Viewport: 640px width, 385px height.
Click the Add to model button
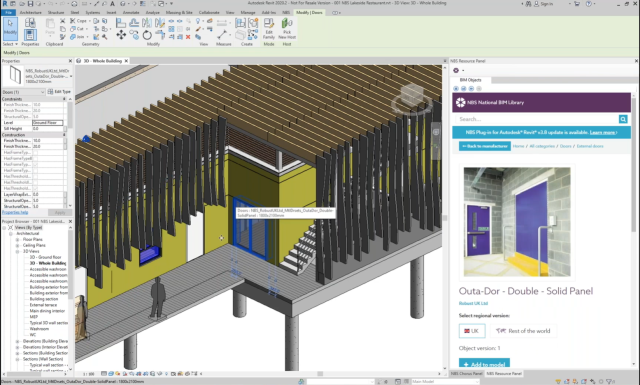[x=484, y=364]
